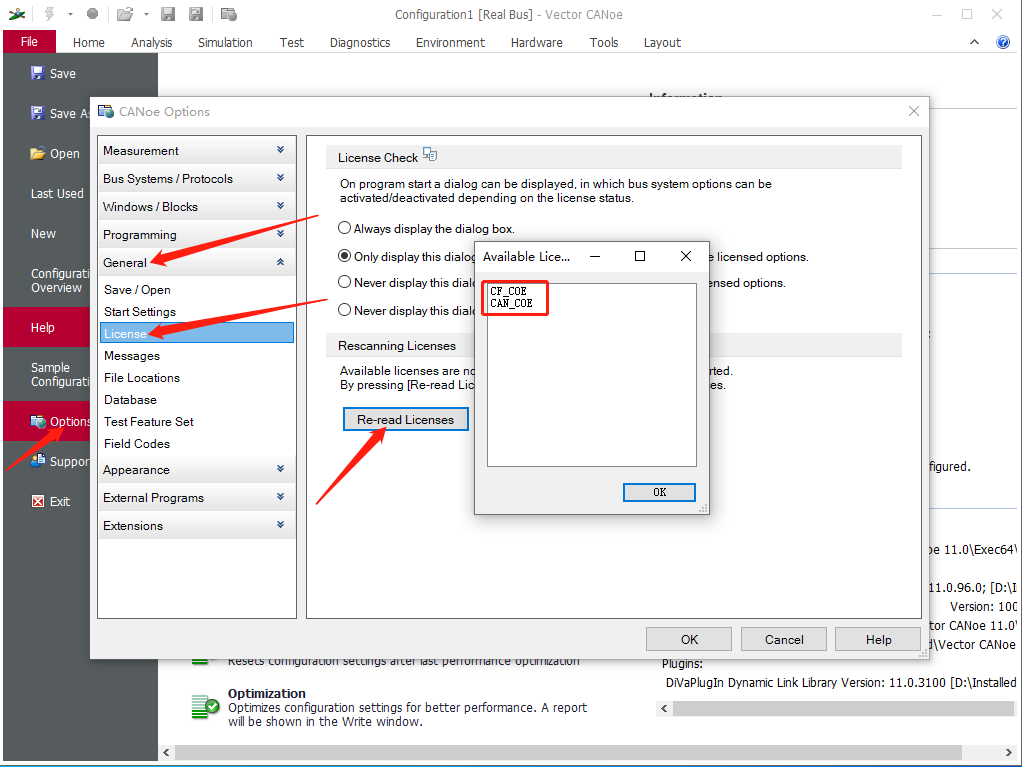Click Help in CANoe Options dialog
This screenshot has width=1022, height=767.
coord(878,639)
